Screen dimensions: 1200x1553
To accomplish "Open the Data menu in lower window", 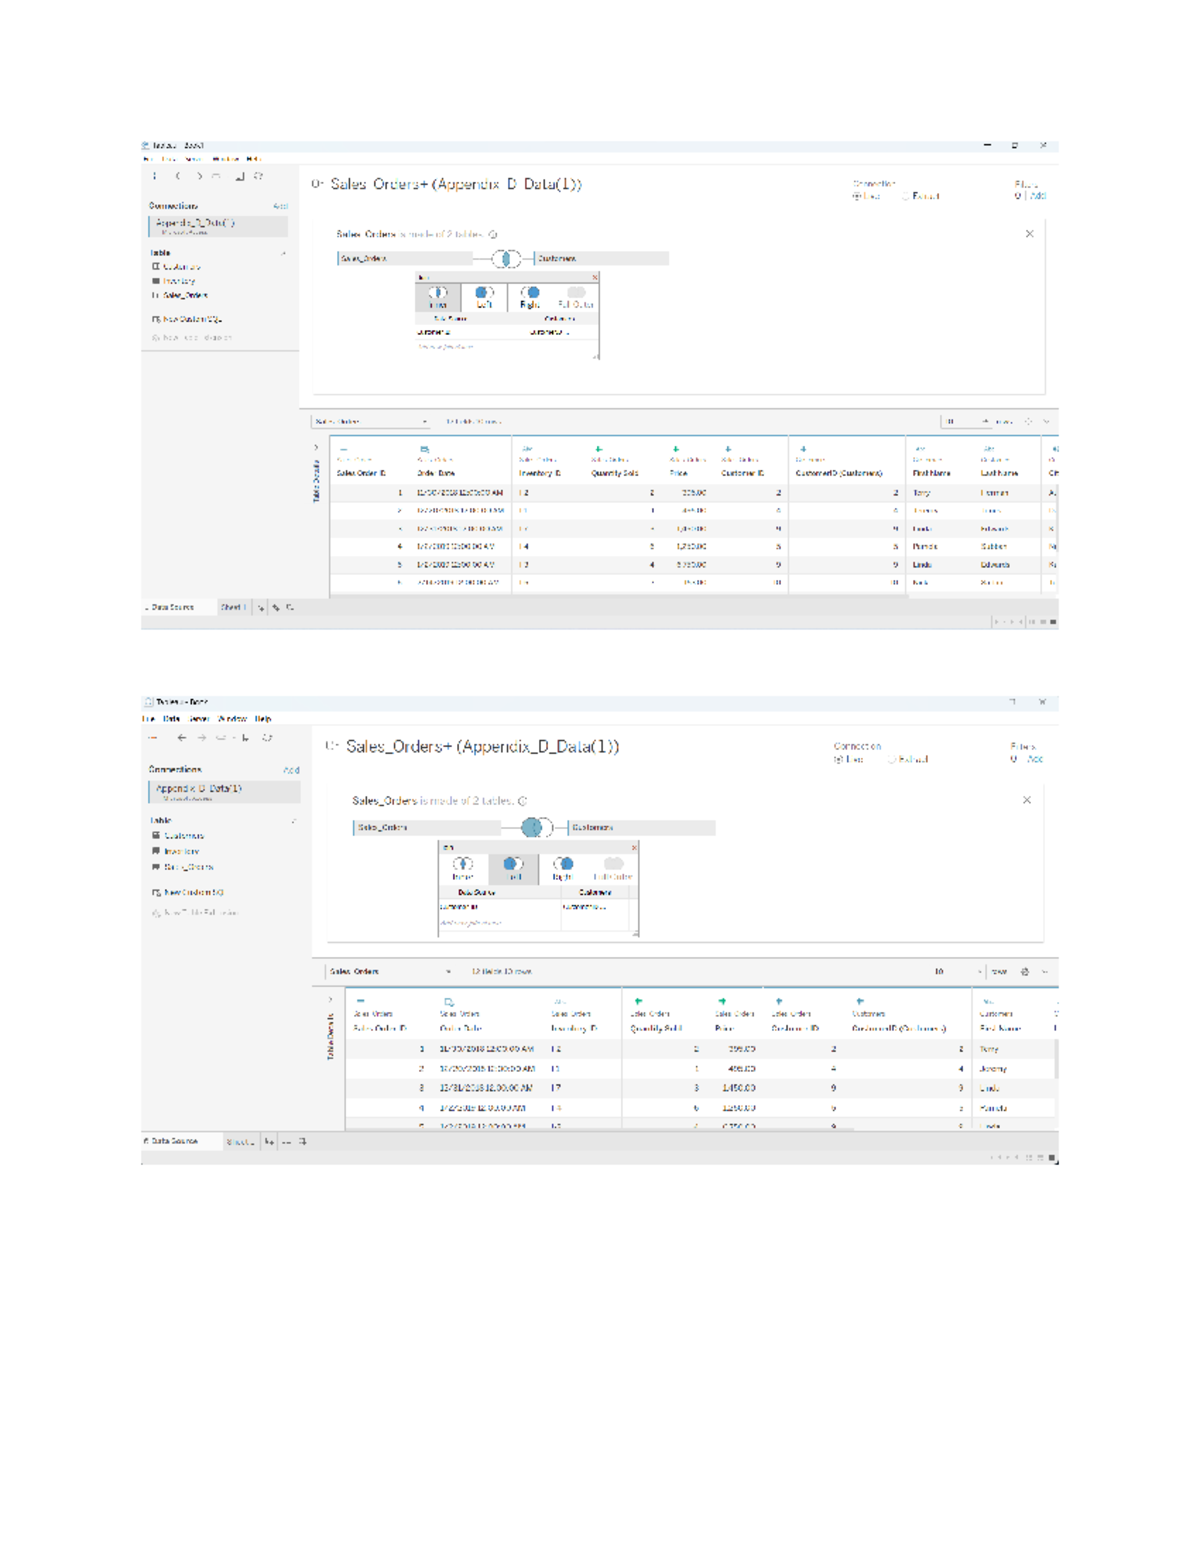I will tap(171, 718).
